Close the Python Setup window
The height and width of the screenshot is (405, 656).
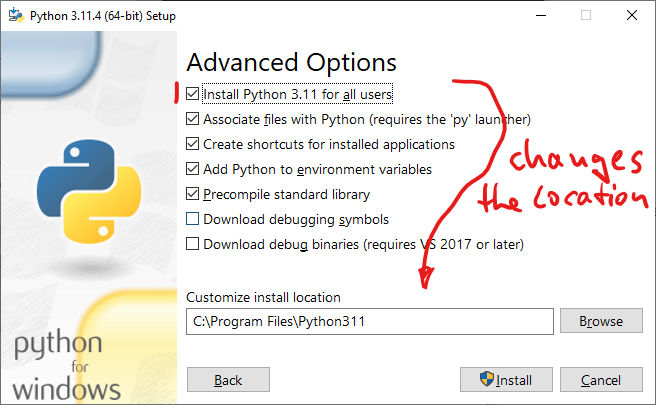(632, 14)
